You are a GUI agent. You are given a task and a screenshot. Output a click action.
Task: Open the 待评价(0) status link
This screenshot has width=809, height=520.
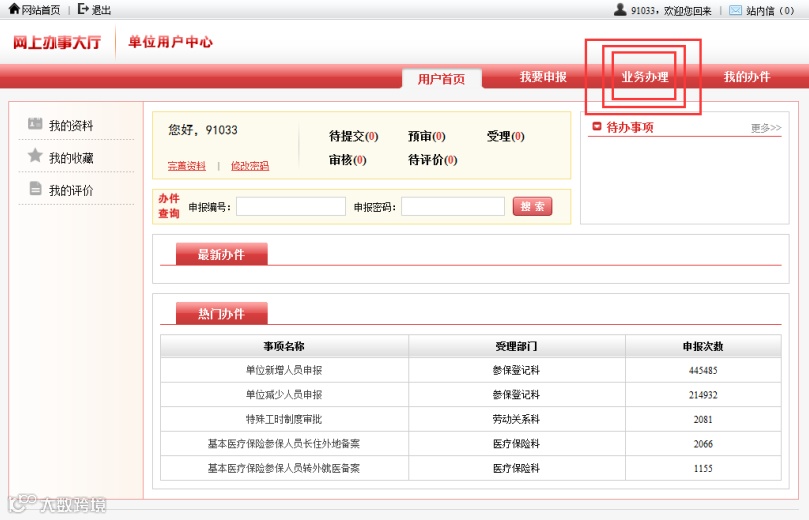[432, 160]
